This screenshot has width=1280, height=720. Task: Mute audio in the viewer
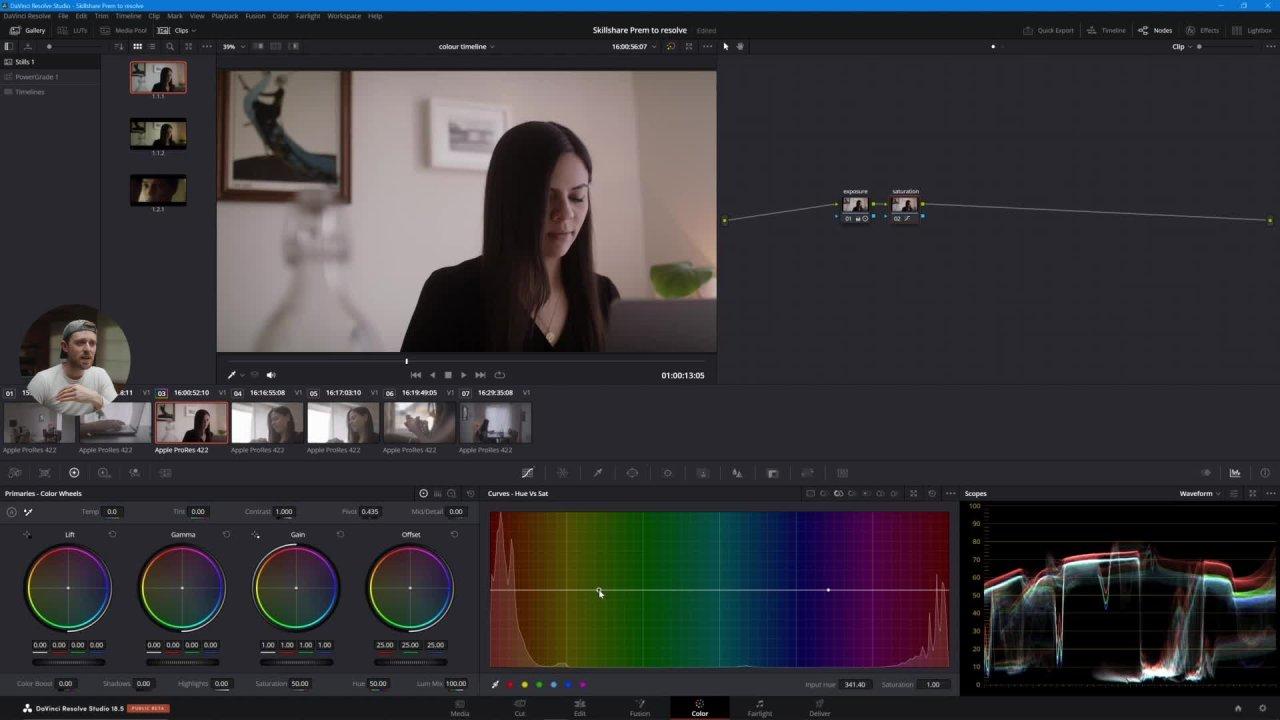[x=271, y=374]
